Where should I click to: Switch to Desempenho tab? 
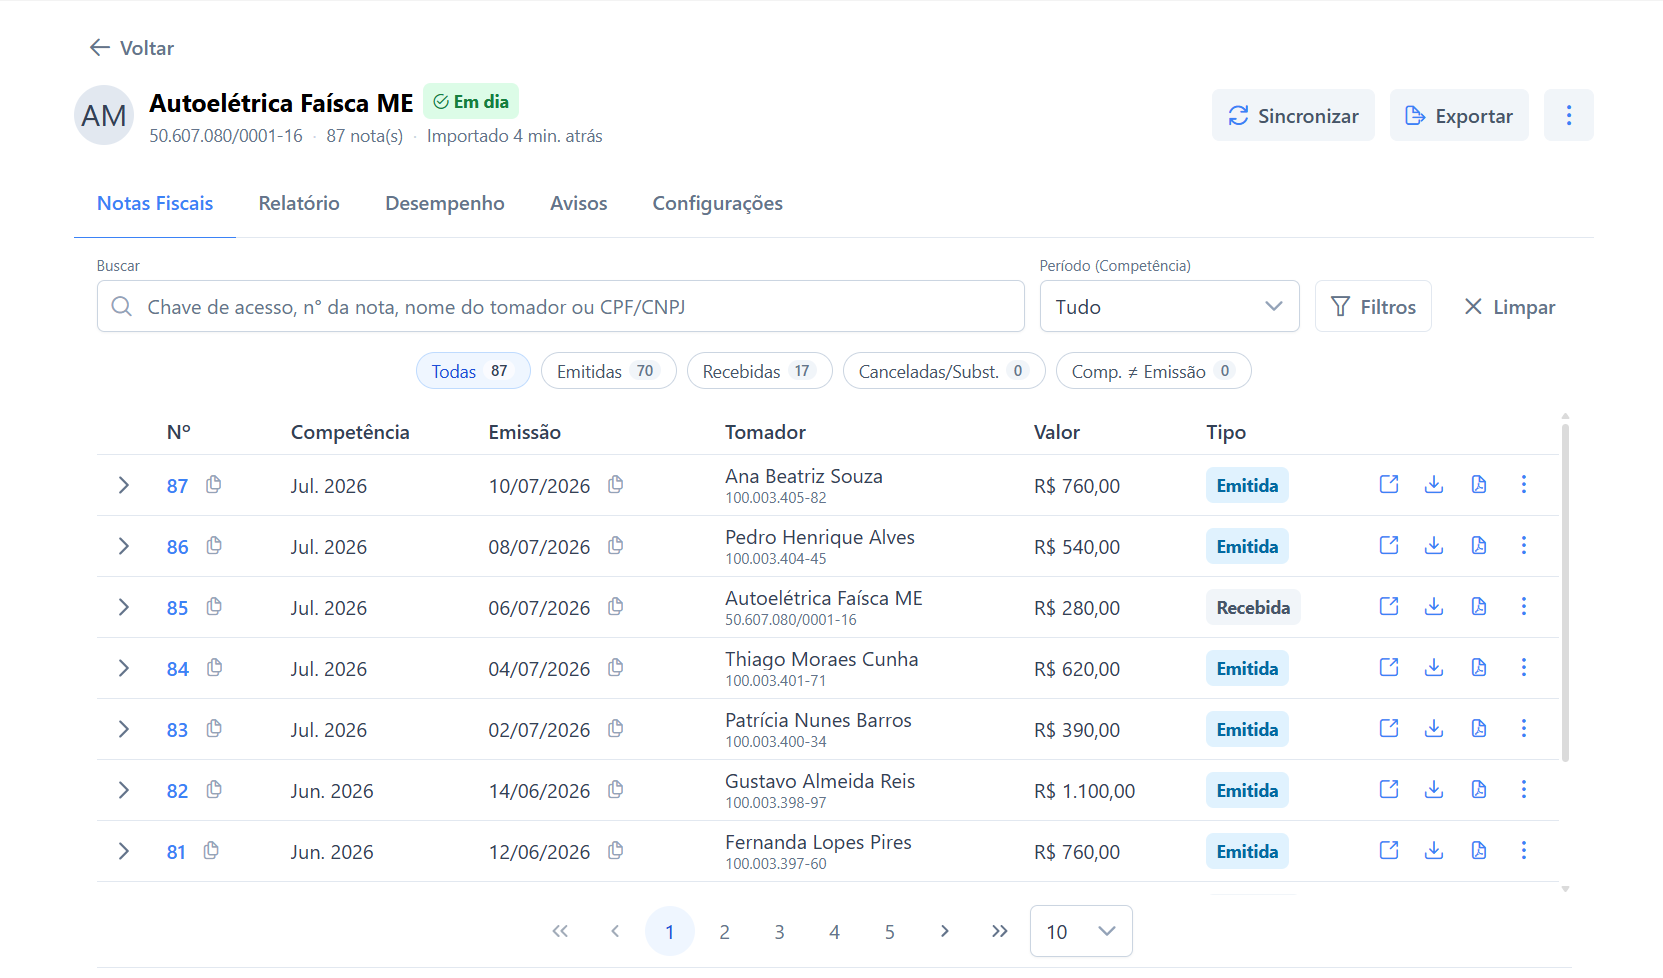pyautogui.click(x=445, y=203)
